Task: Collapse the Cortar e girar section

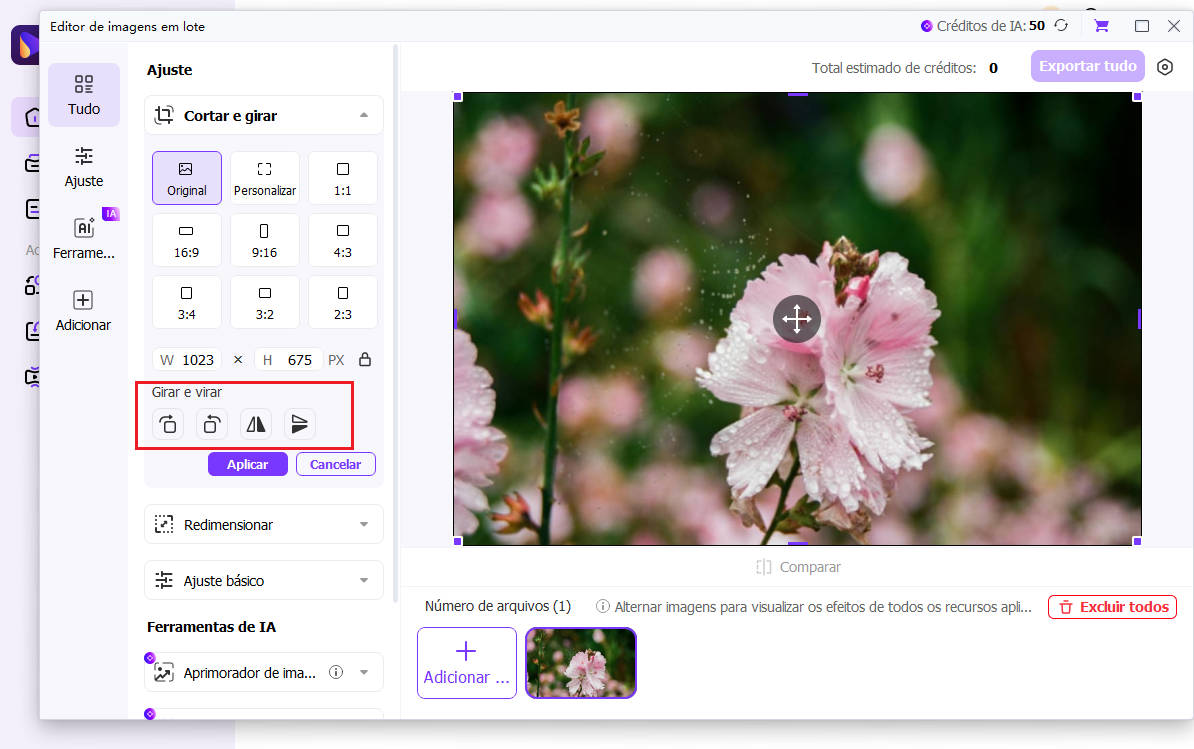Action: click(363, 116)
